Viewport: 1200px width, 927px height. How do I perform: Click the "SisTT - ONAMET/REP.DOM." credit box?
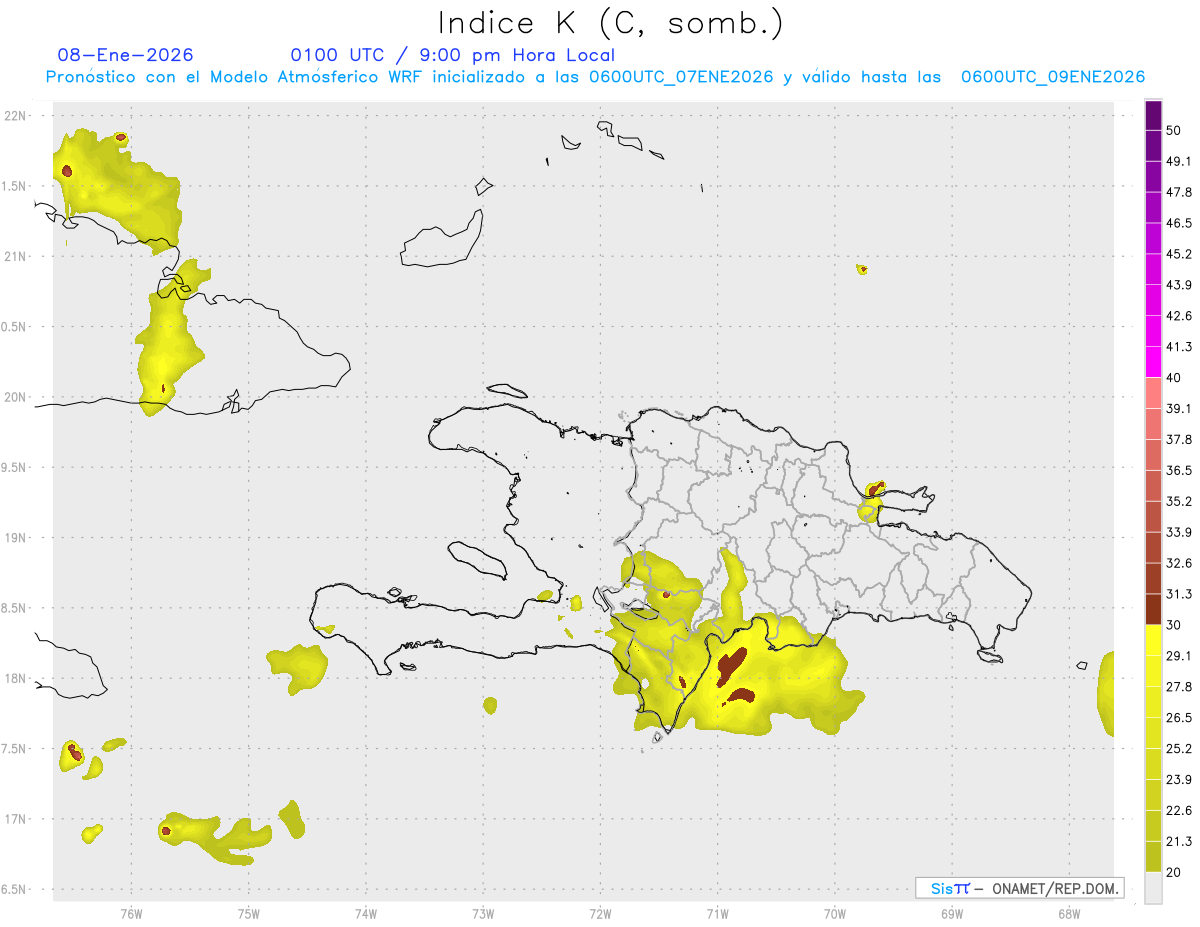point(1019,888)
